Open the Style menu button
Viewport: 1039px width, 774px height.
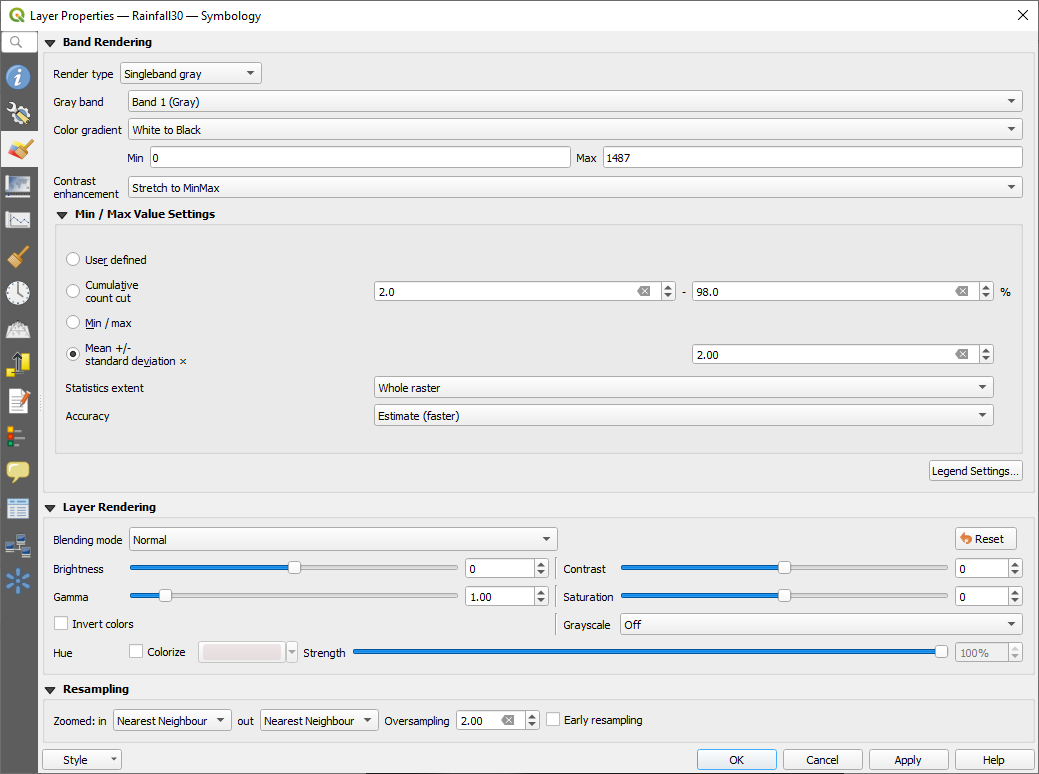[82, 760]
